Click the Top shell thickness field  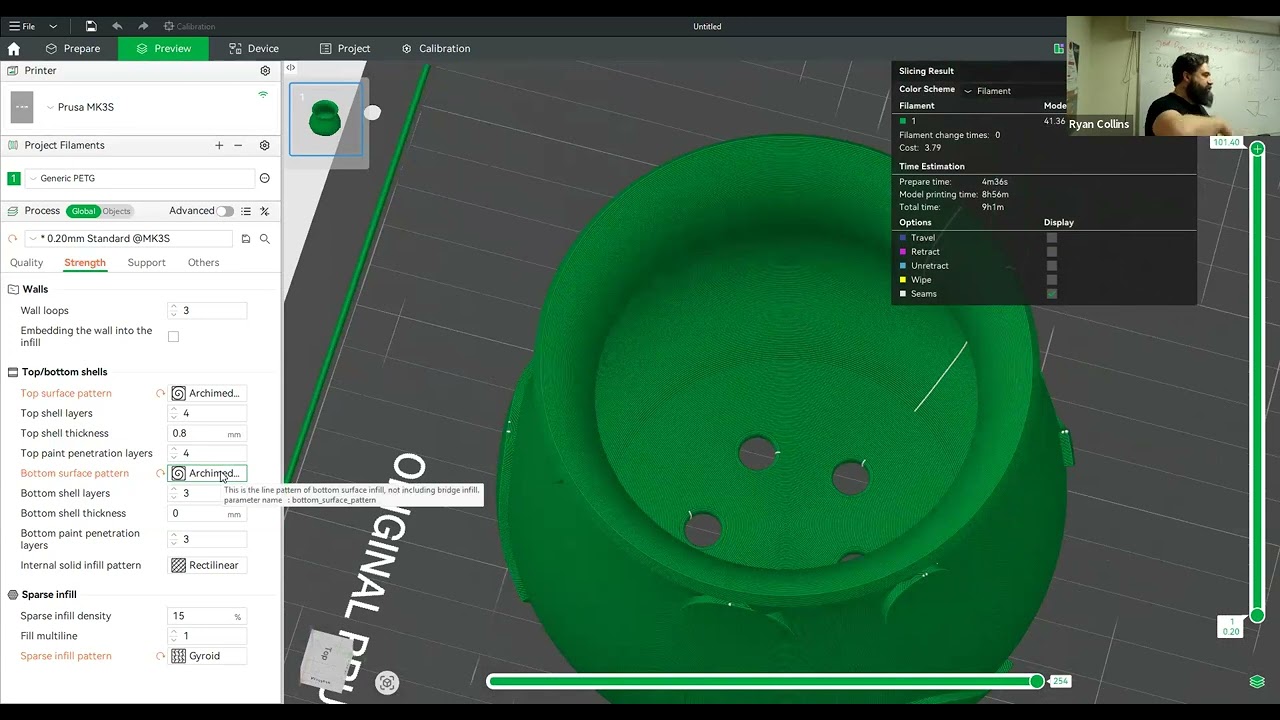[x=207, y=433]
